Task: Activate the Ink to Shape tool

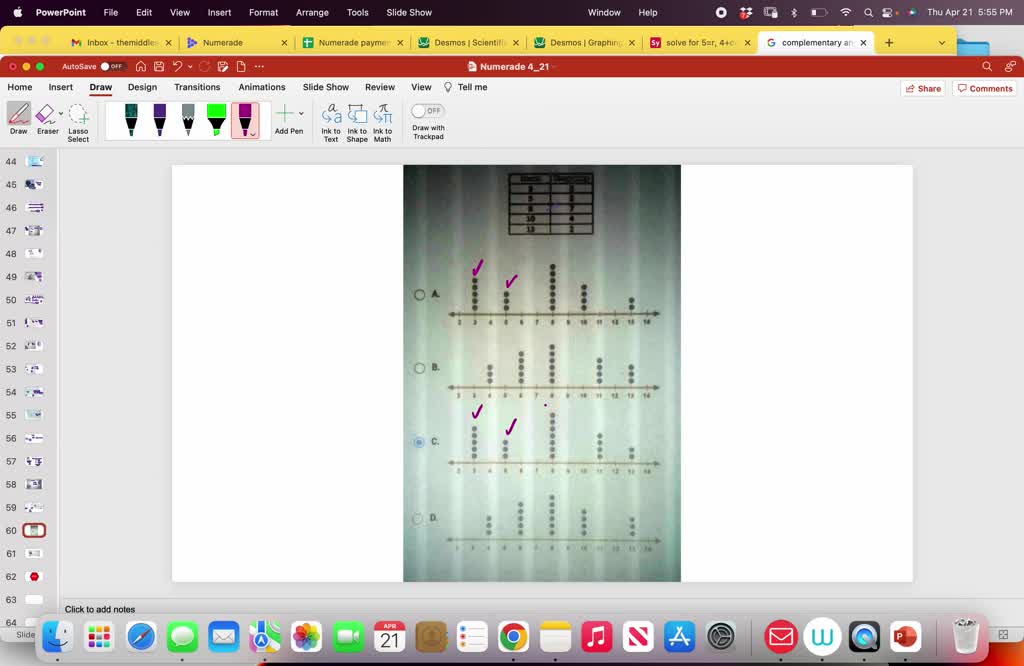Action: 357,123
